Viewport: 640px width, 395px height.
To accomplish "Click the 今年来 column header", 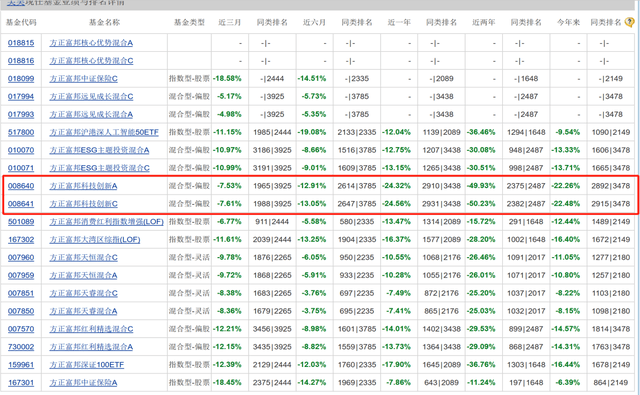I will click(x=568, y=22).
